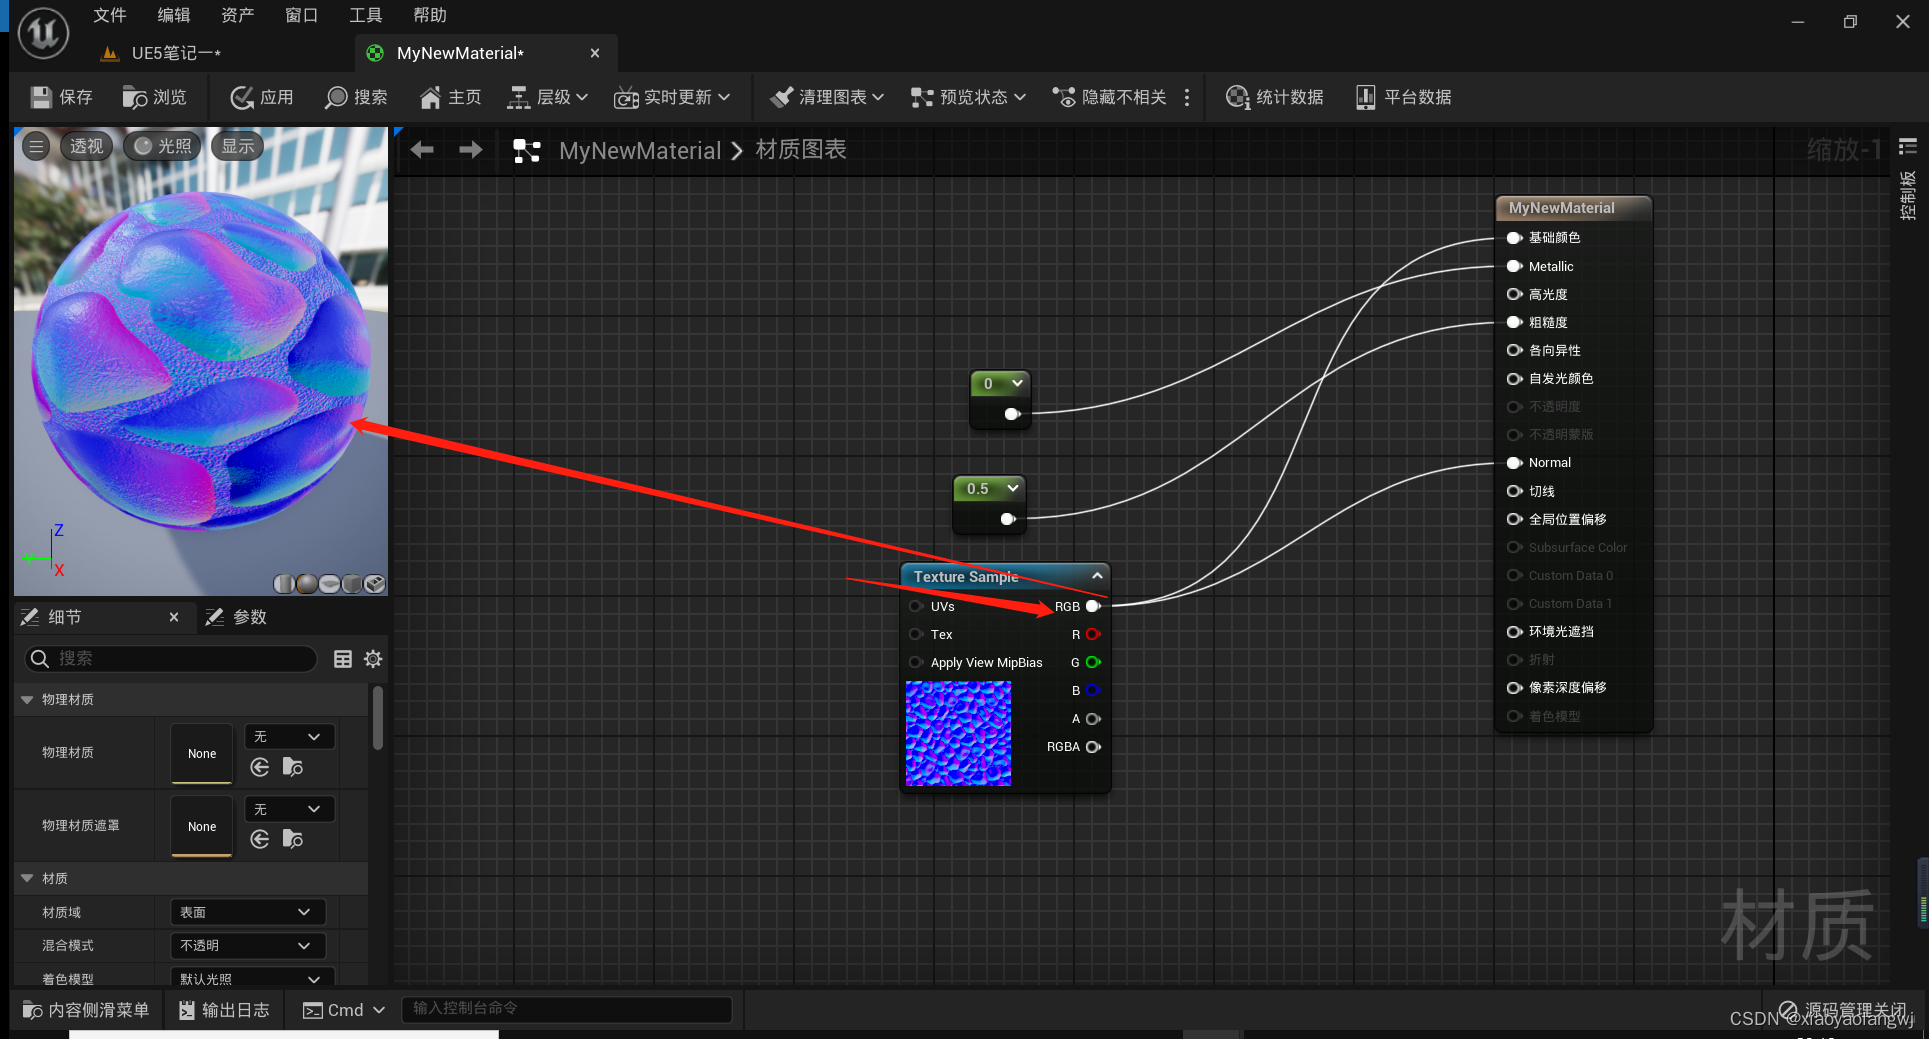Collapse the Physical Material (物理材质) section
Image resolution: width=1929 pixels, height=1039 pixels.
27,700
